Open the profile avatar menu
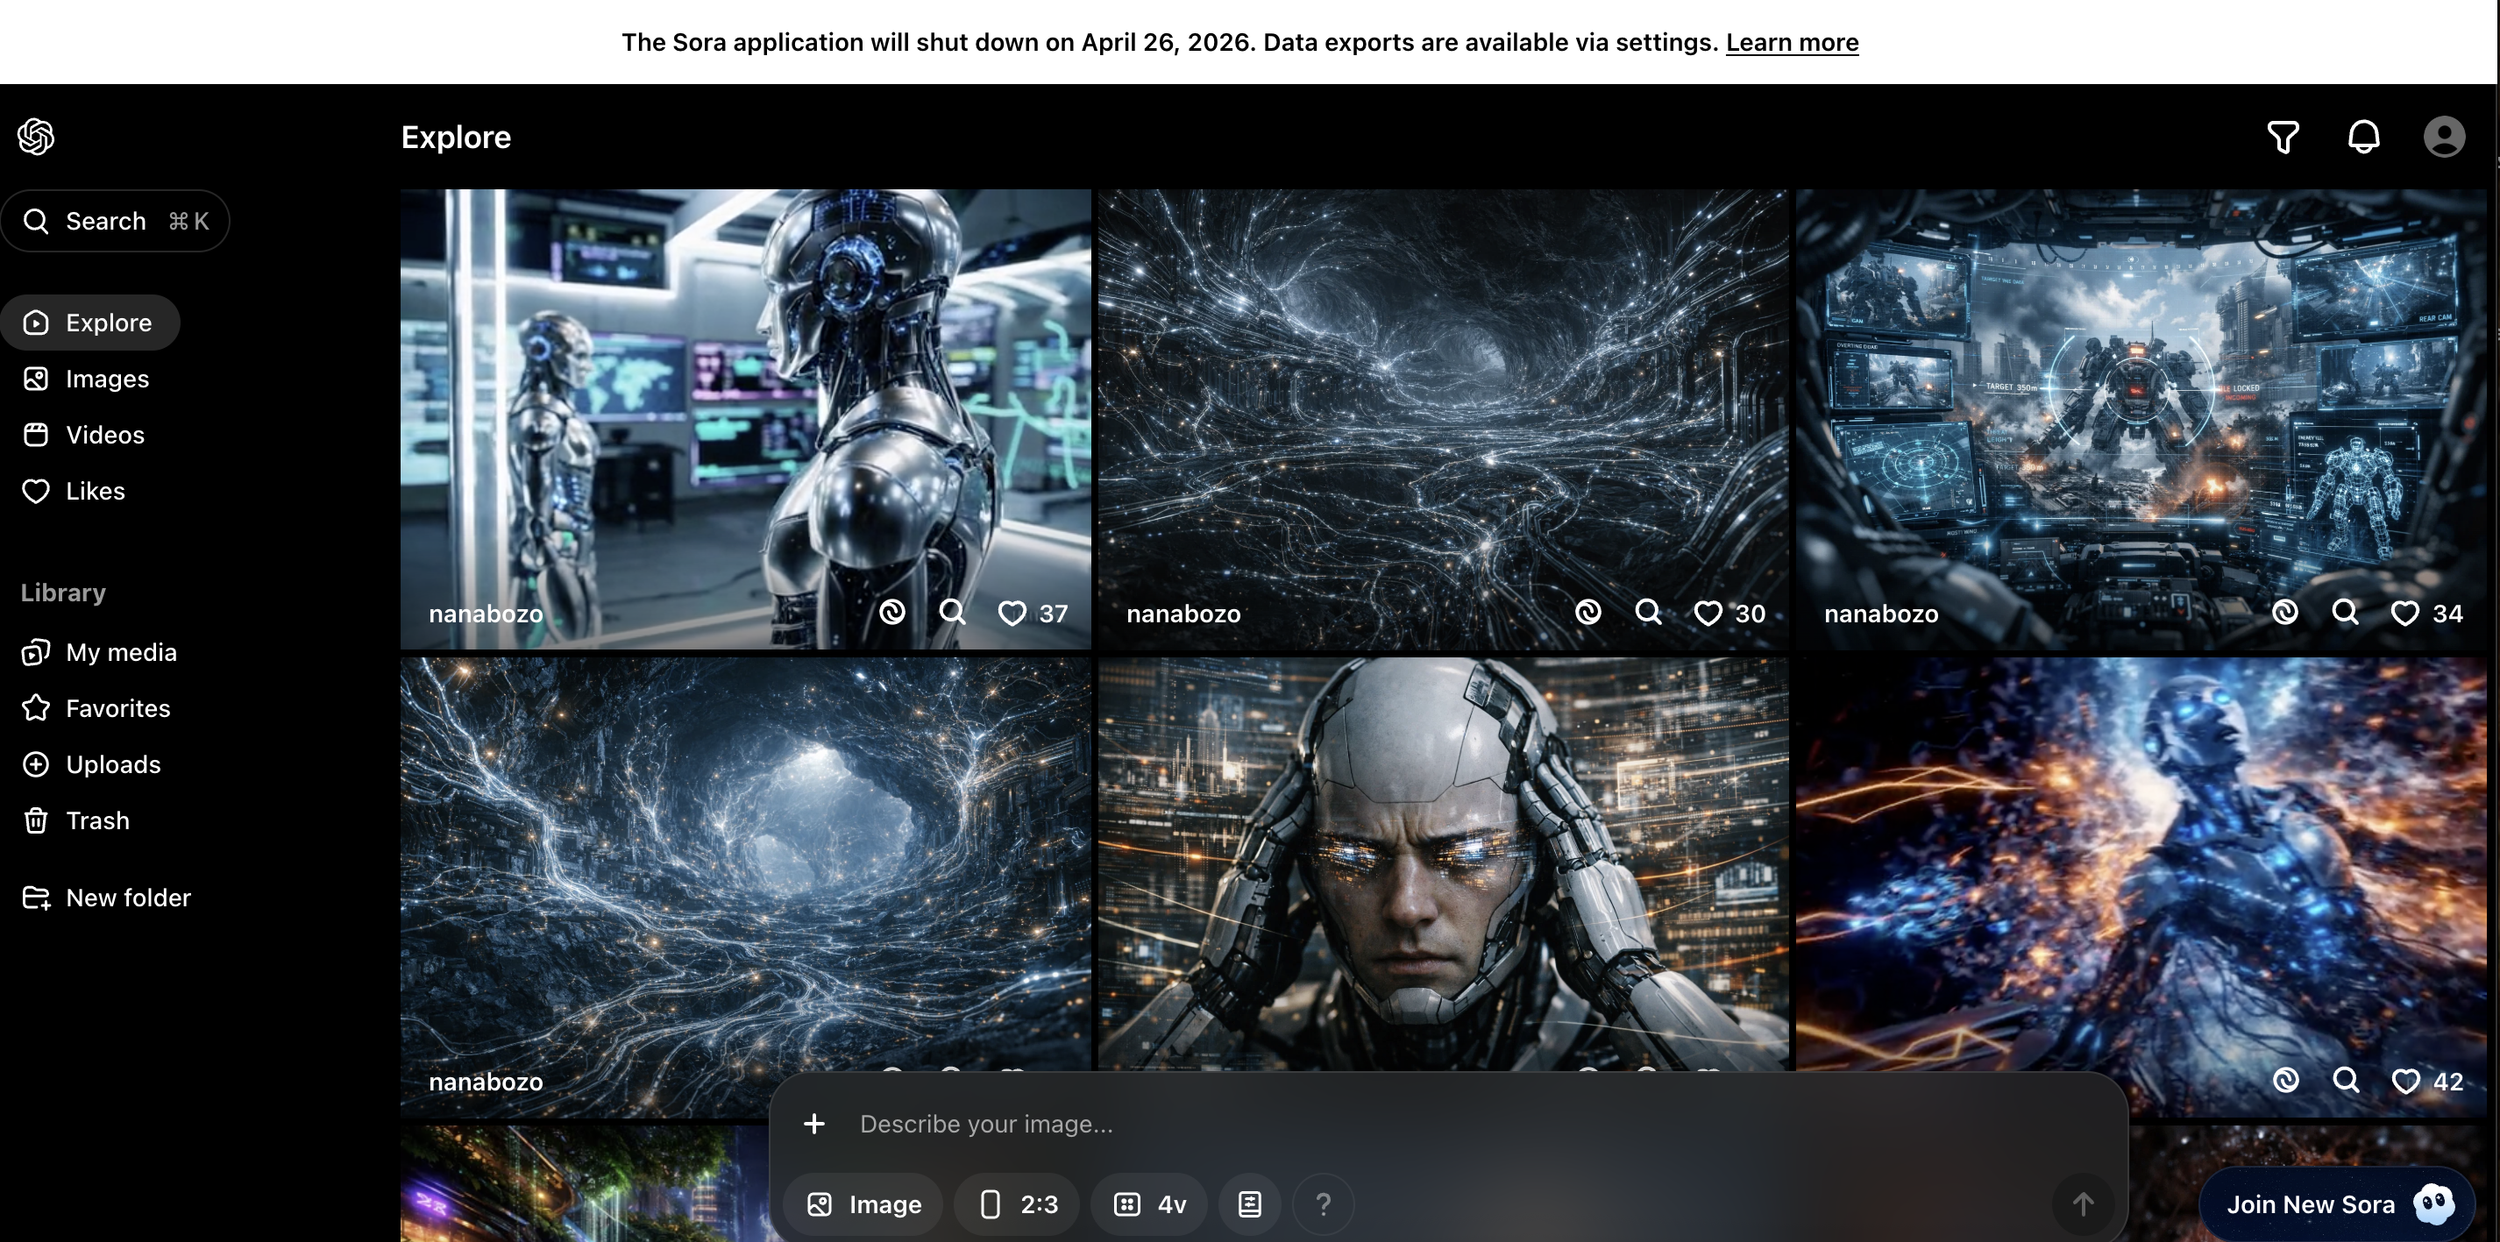 [x=2444, y=137]
